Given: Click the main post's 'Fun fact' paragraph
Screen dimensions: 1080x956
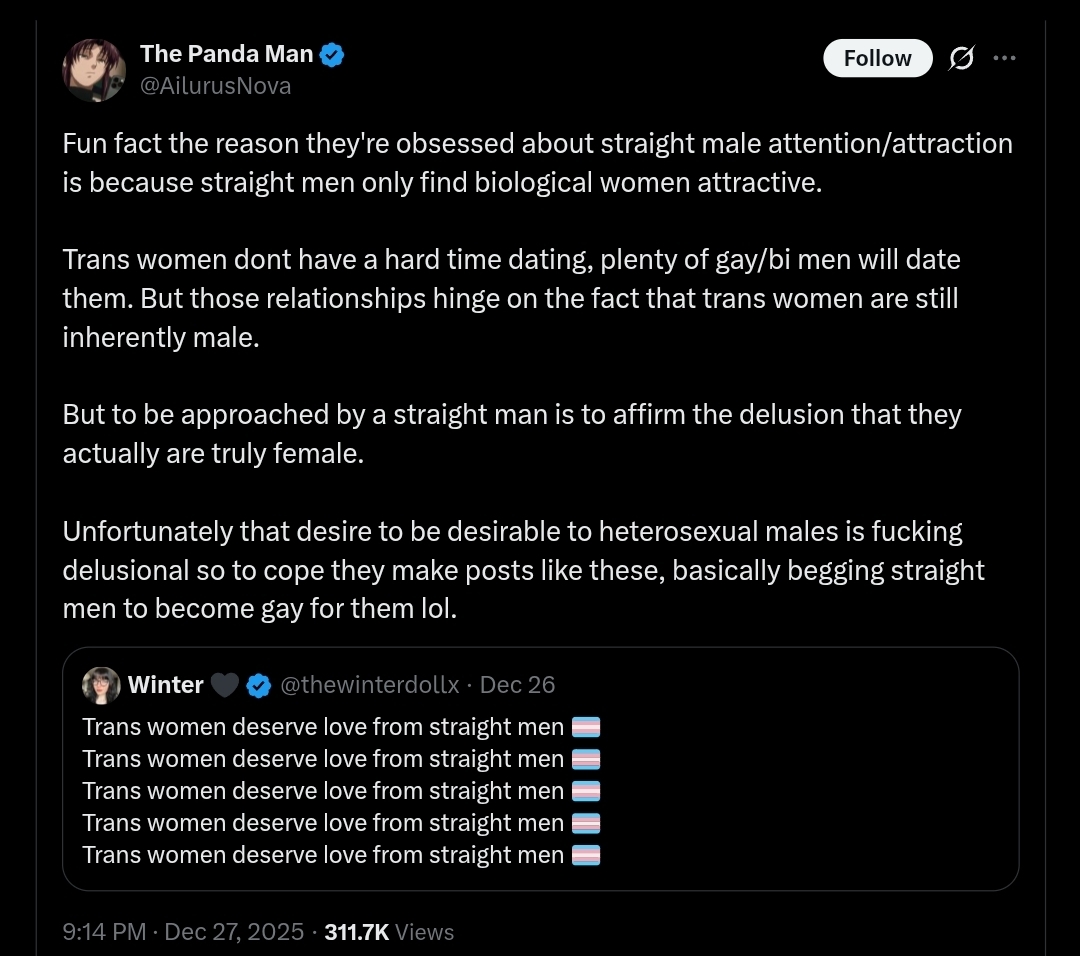Looking at the screenshot, I should [x=537, y=164].
